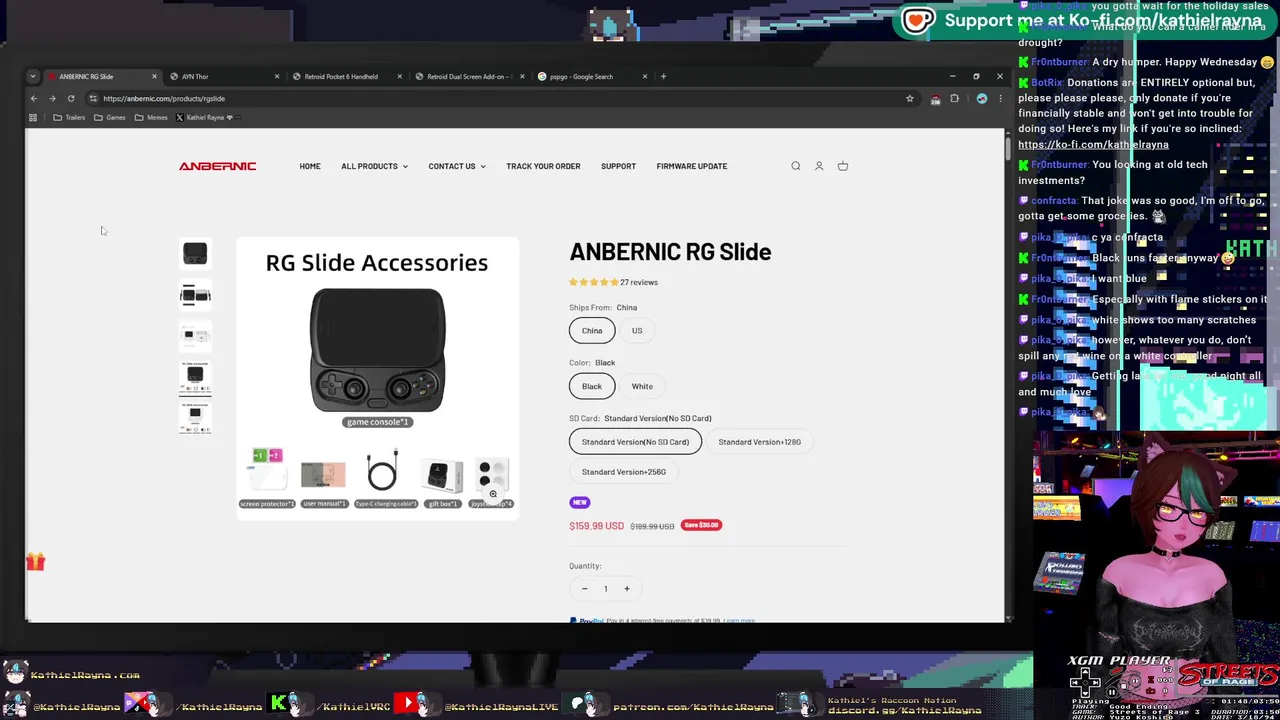Select Standard Version+256G option
The width and height of the screenshot is (1280, 720).
(624, 472)
